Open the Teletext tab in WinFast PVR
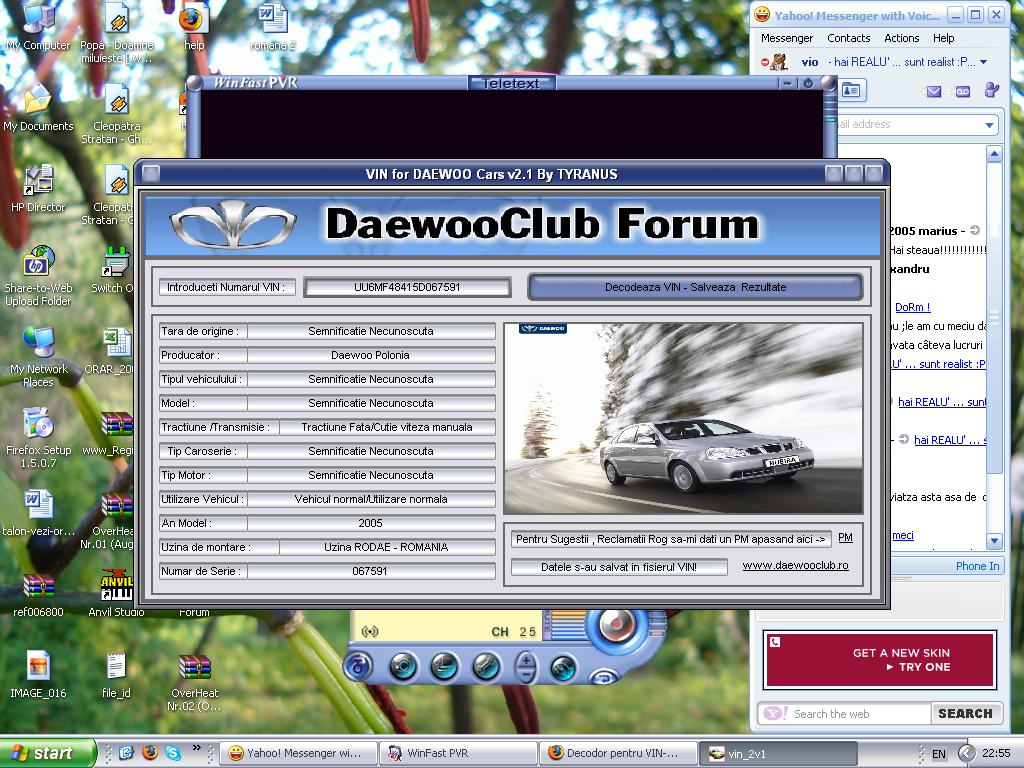The width and height of the screenshot is (1024, 768). click(x=511, y=83)
